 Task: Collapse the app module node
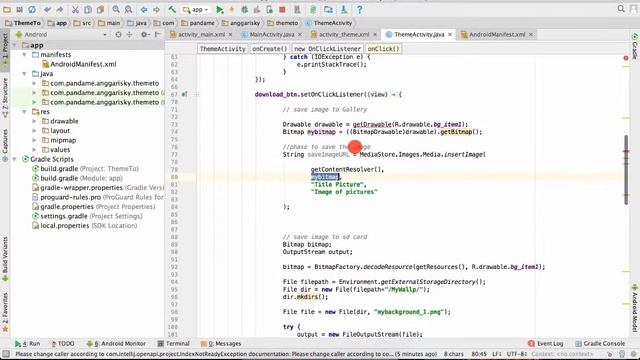coord(15,45)
